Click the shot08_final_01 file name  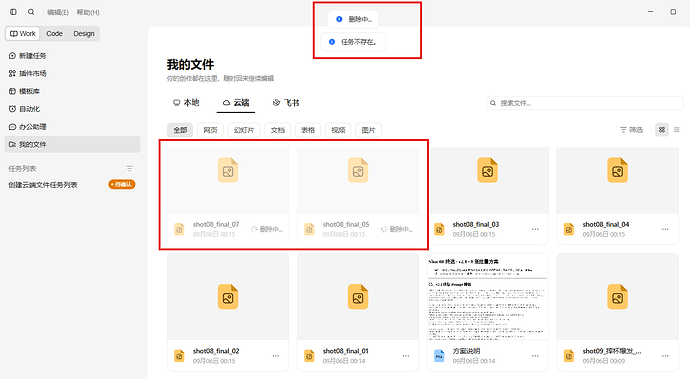coord(345,351)
